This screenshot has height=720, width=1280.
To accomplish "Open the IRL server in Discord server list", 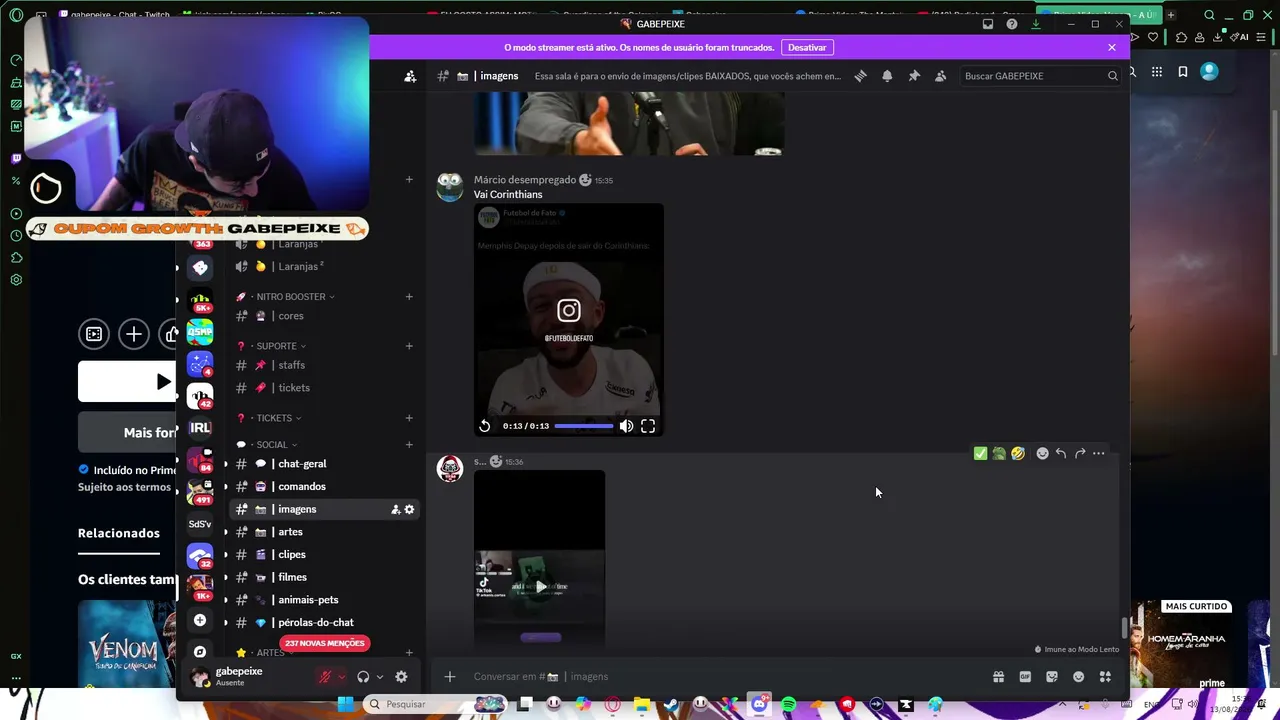I will click(x=200, y=428).
